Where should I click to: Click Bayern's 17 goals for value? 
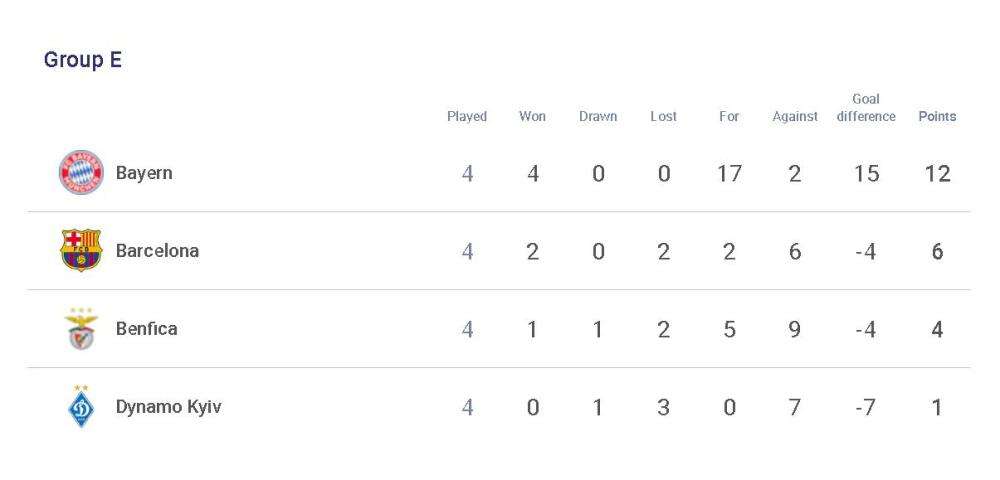click(729, 173)
